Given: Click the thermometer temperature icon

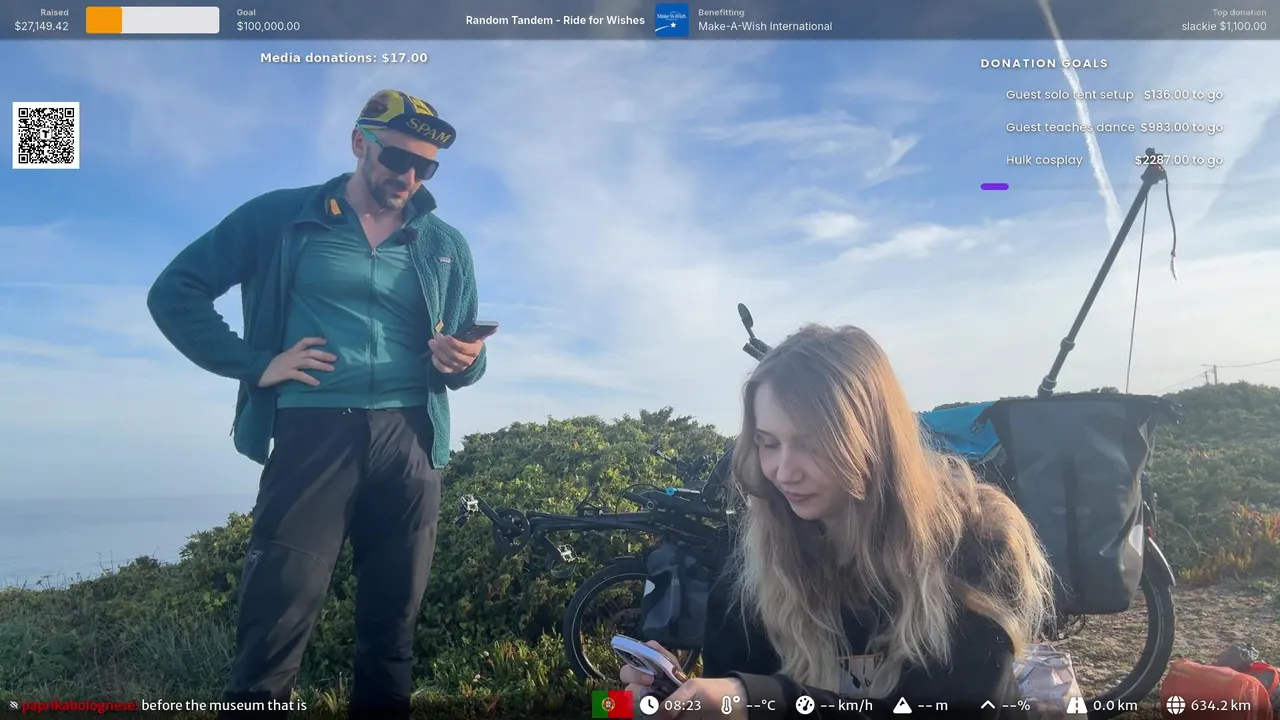Looking at the screenshot, I should point(730,705).
